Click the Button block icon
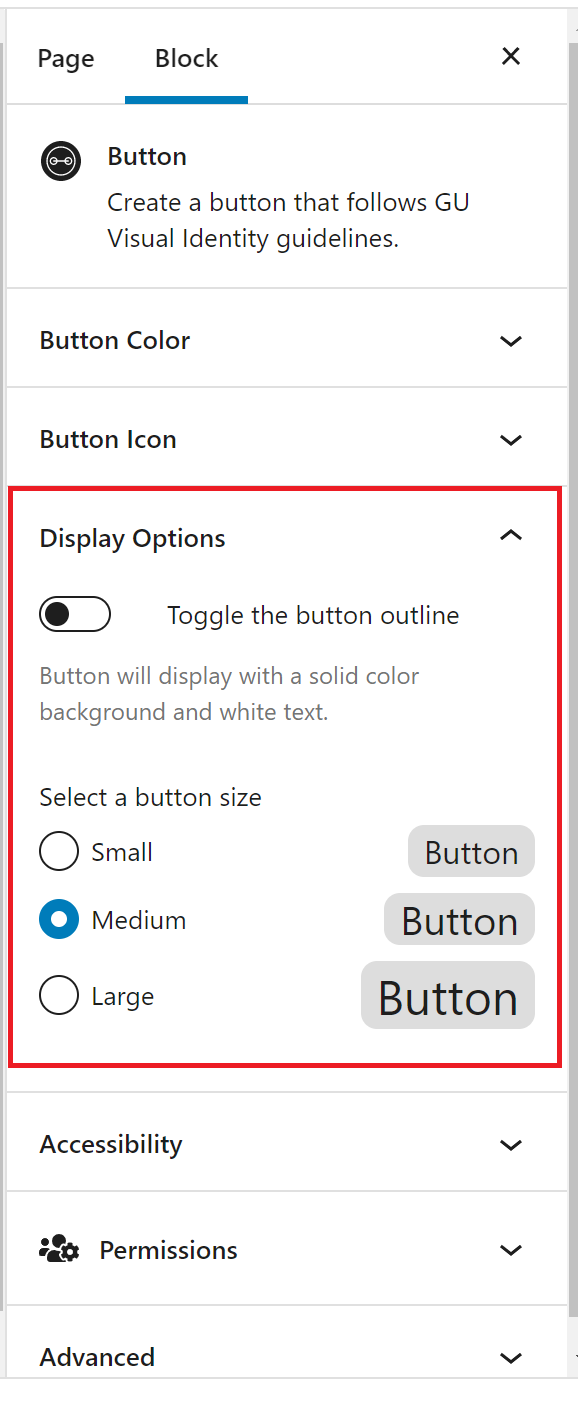578x1417 pixels. pyautogui.click(x=61, y=160)
